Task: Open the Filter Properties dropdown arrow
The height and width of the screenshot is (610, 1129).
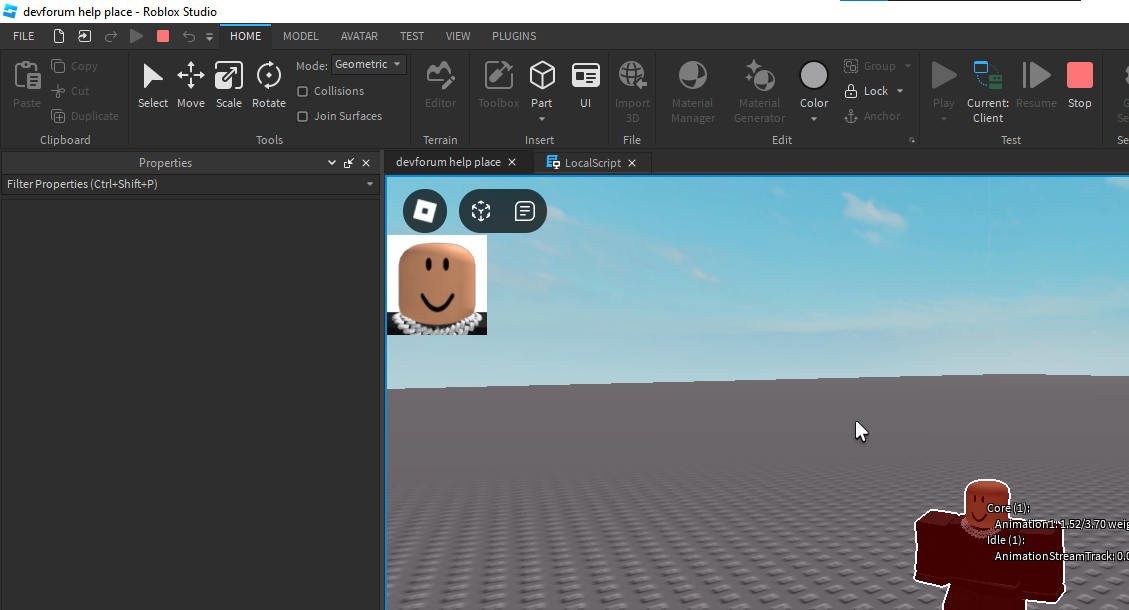Action: click(x=369, y=184)
